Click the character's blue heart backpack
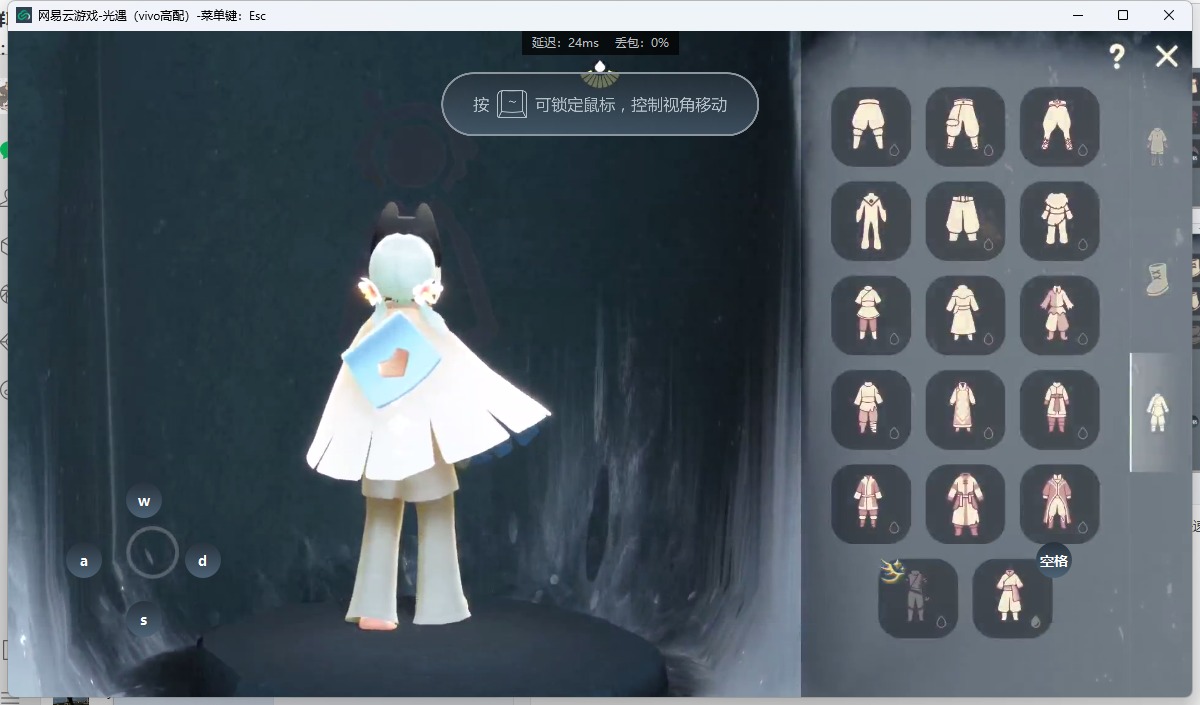1200x705 pixels. [x=389, y=361]
